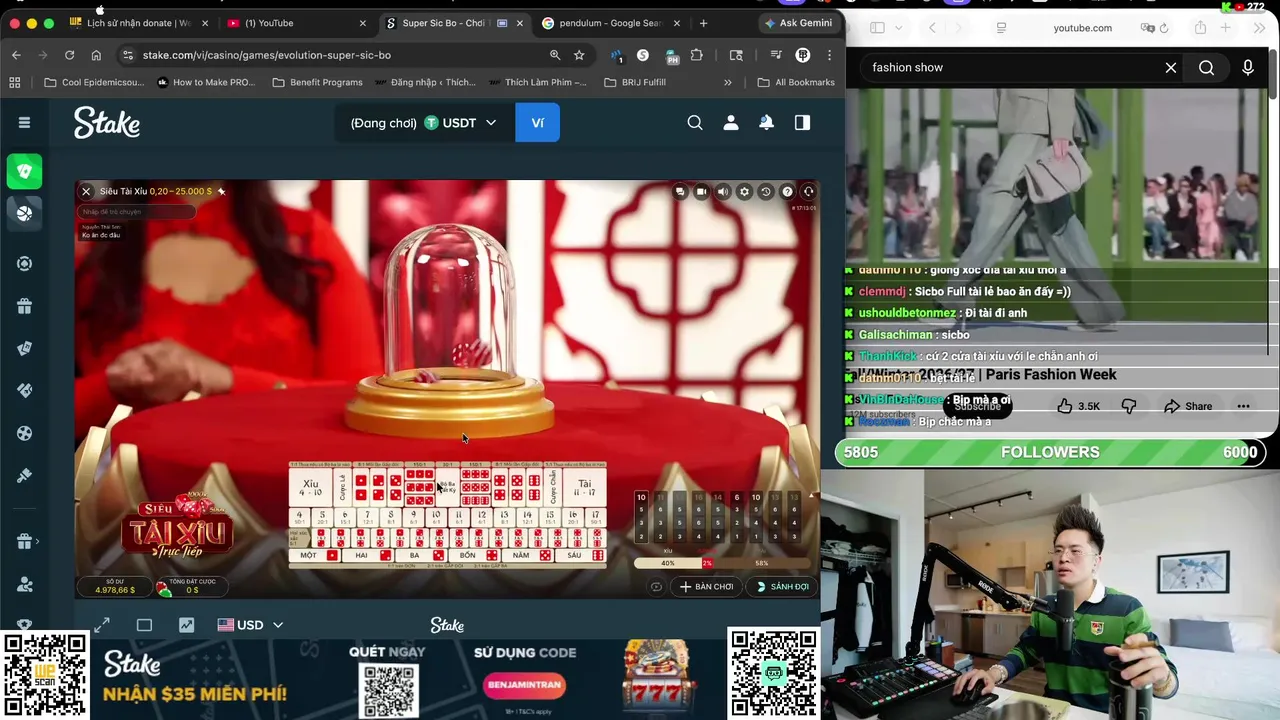Image resolution: width=1280 pixels, height=720 pixels.
Task: Select the green Casino cards icon in sidebar
Action: (x=25, y=171)
